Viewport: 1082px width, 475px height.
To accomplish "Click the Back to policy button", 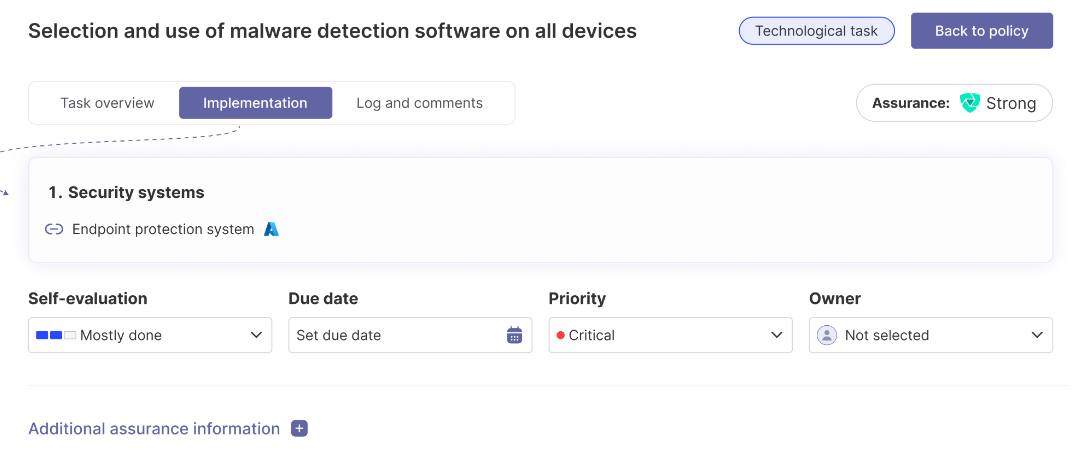I will click(x=981, y=31).
